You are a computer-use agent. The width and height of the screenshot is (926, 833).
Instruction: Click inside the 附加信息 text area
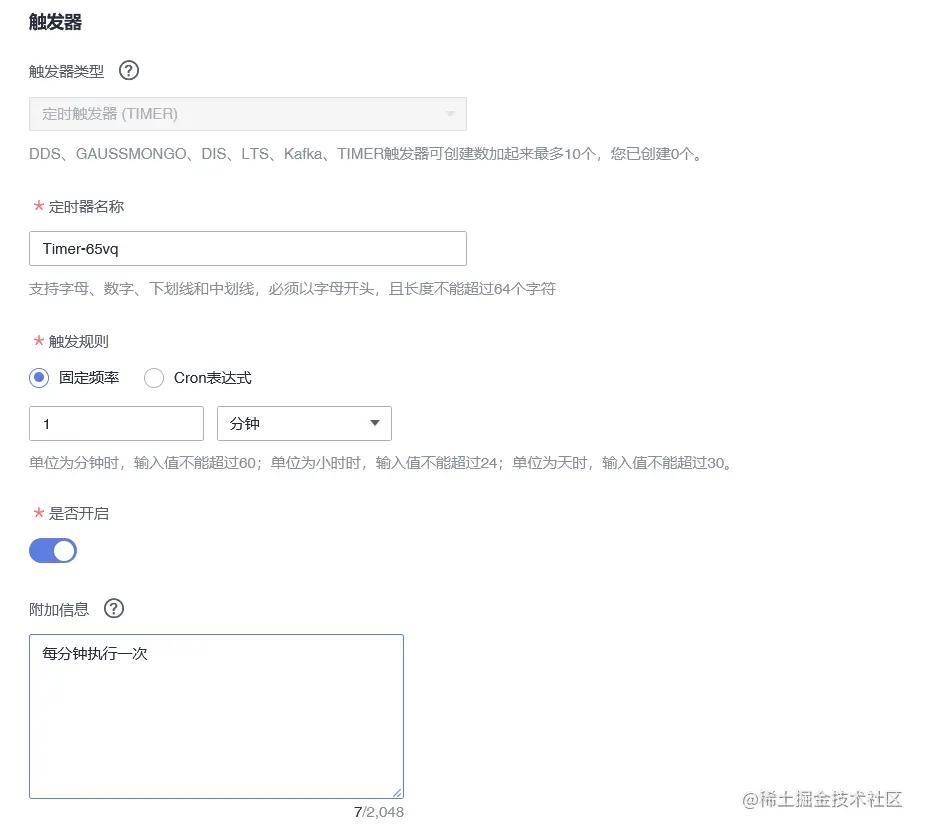tap(216, 715)
